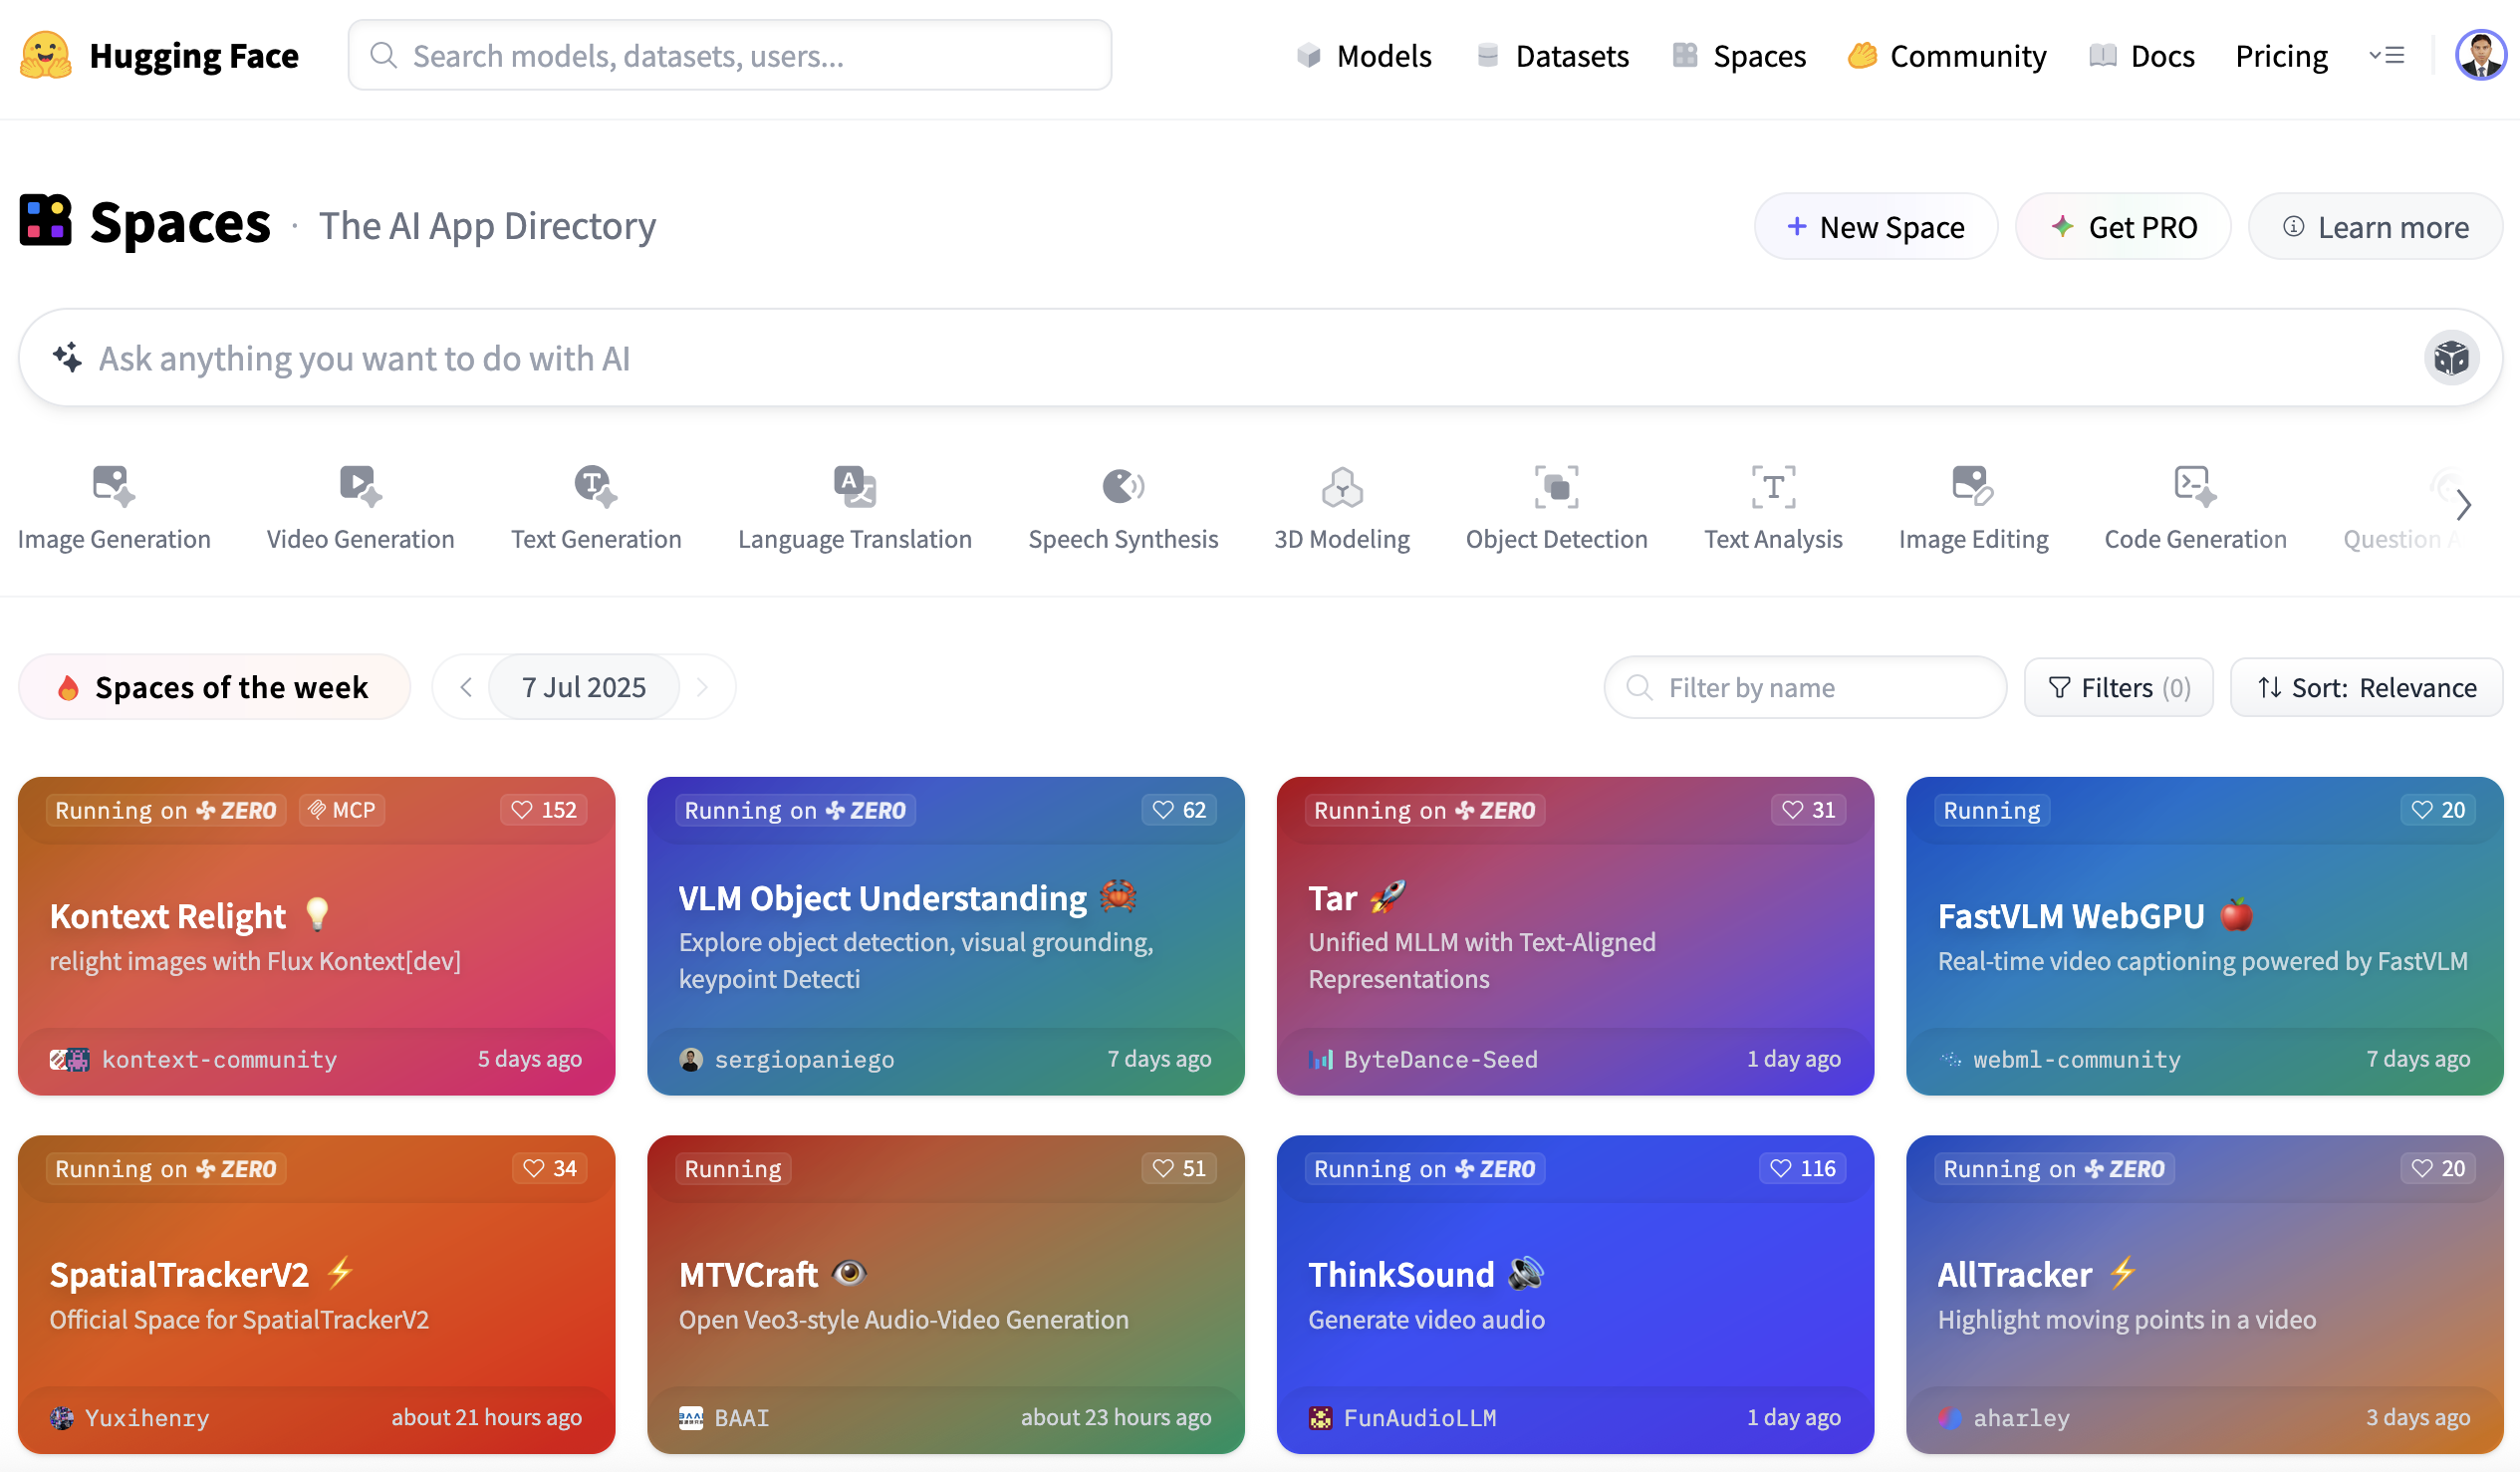Open Yuxihenry author link
Viewport: 2520px width, 1472px height.
pos(147,1418)
